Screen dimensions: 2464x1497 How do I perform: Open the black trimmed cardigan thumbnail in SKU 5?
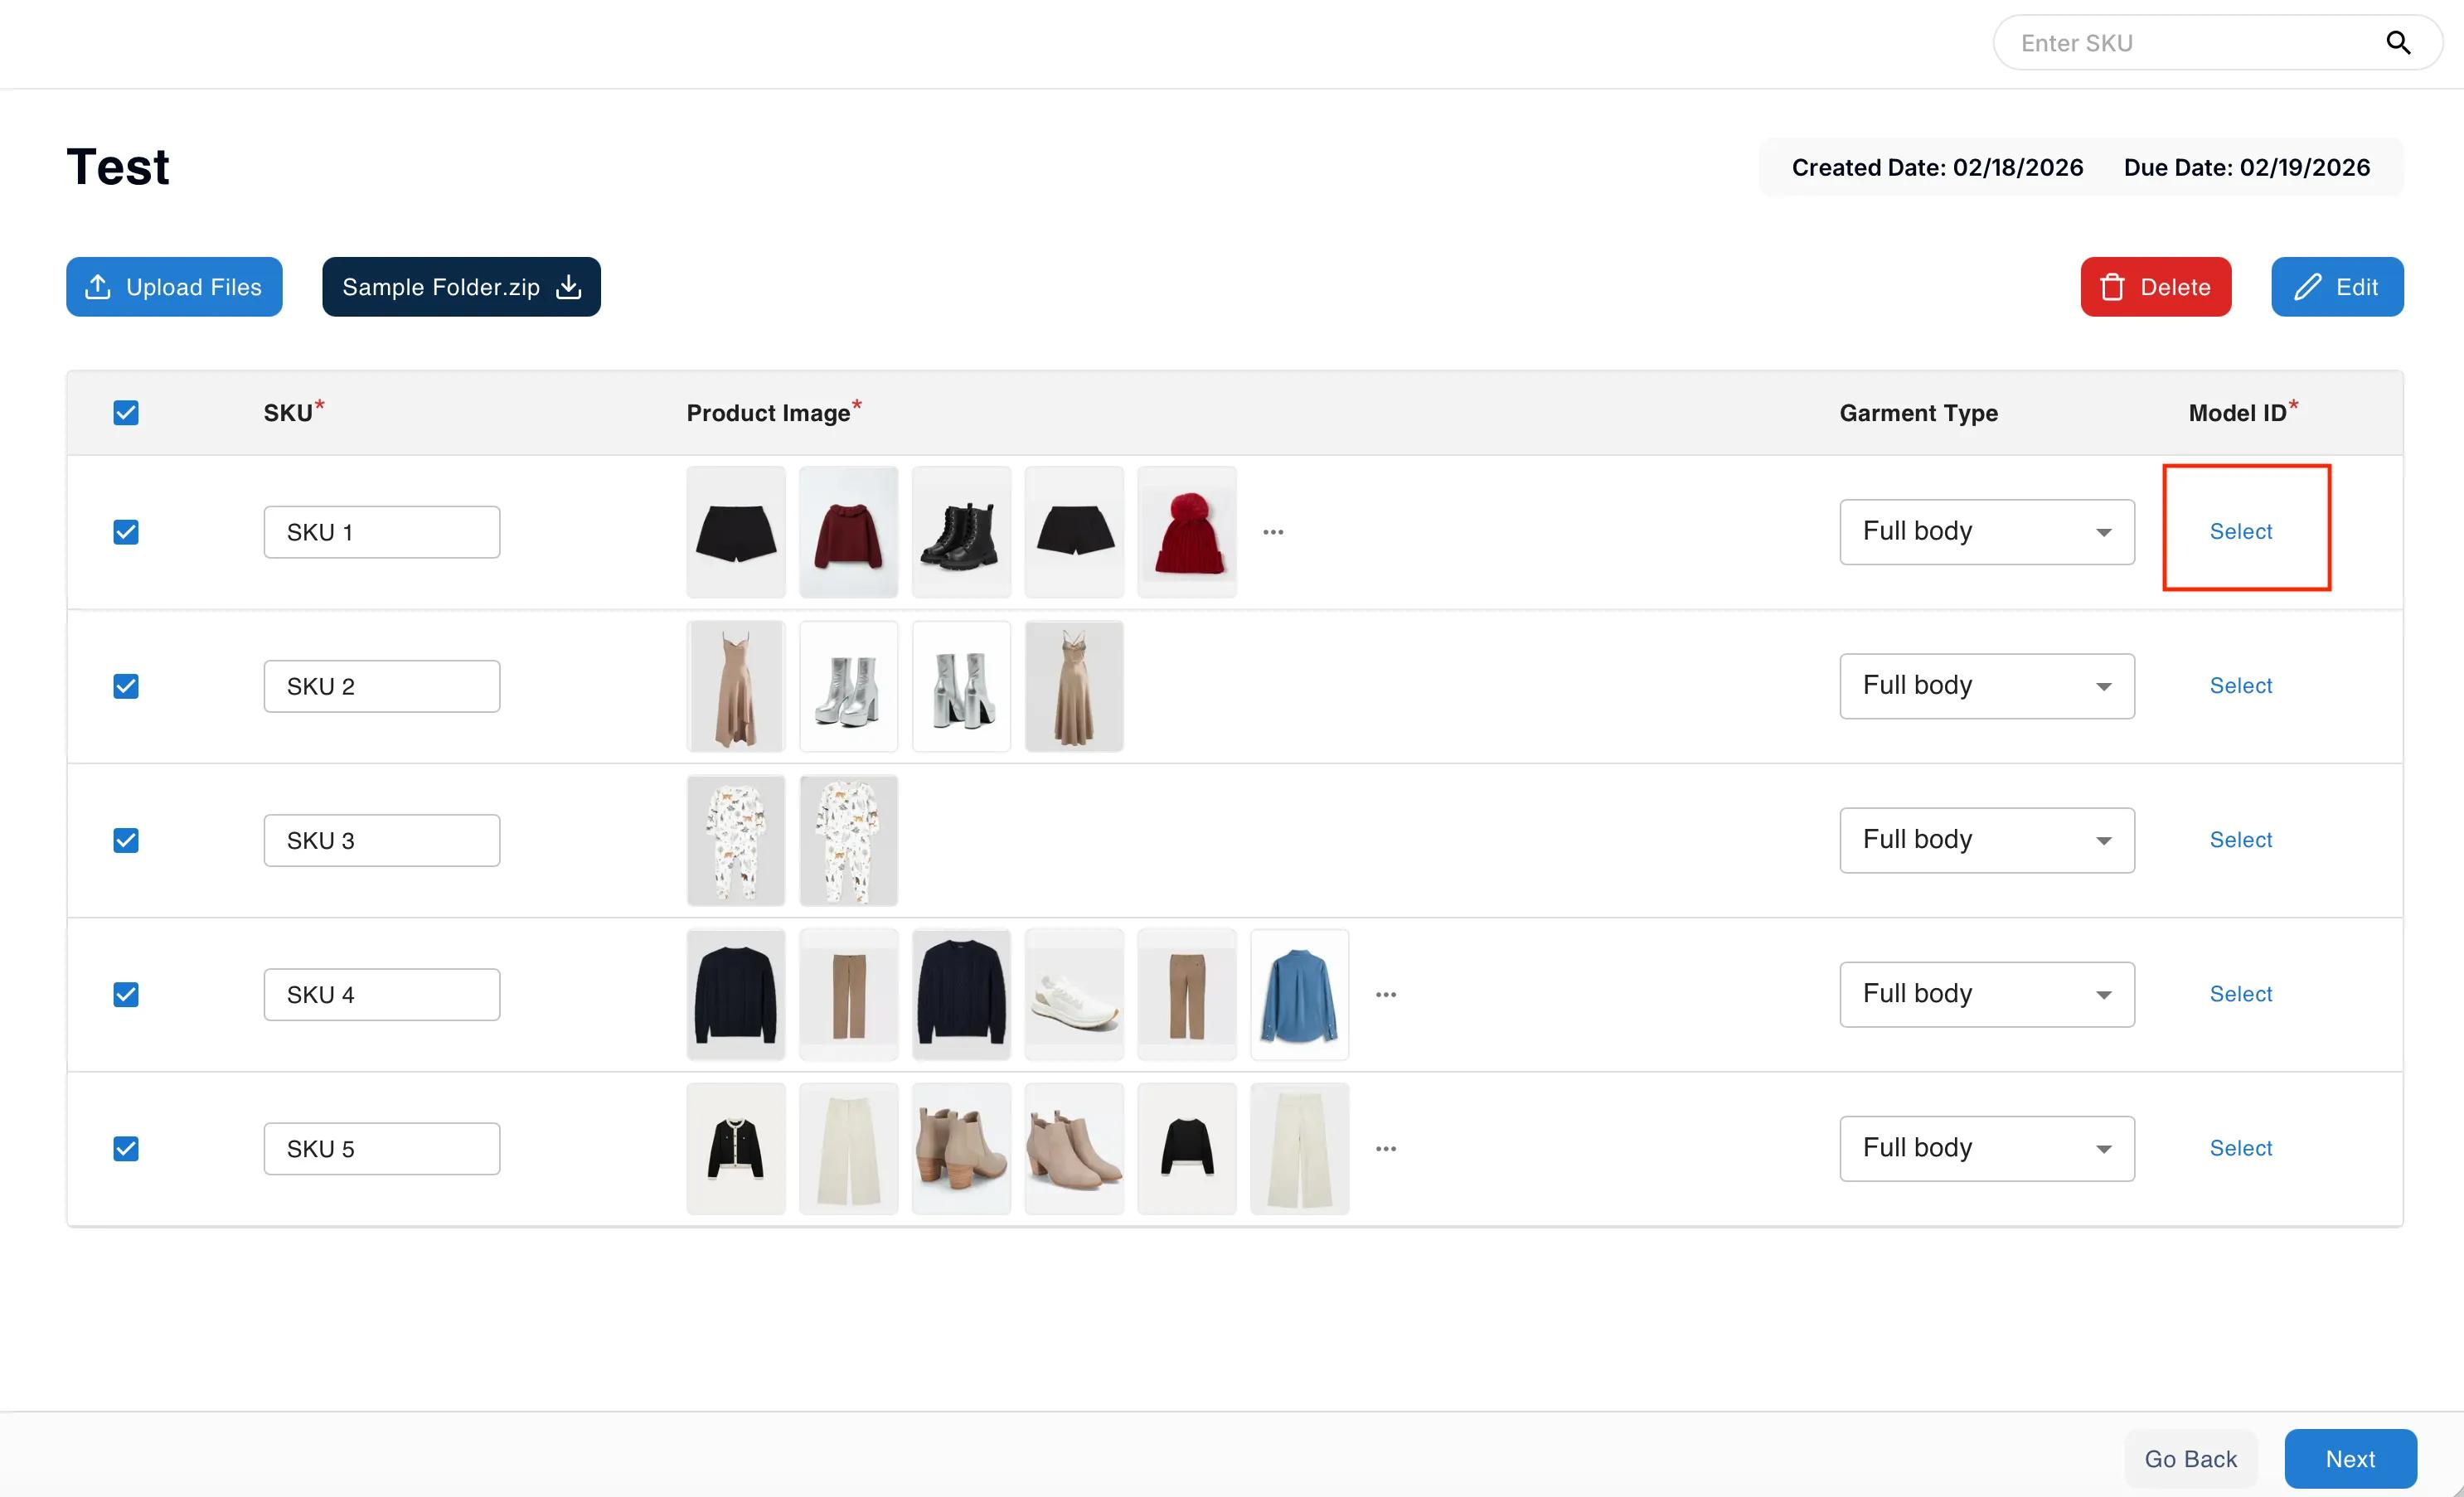tap(736, 1148)
